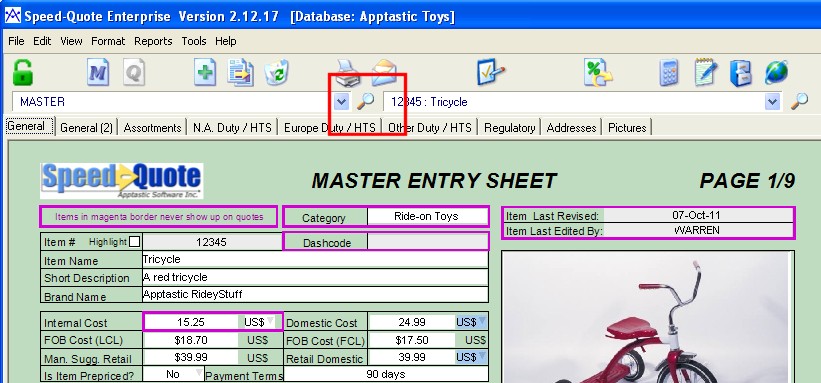The width and height of the screenshot is (821, 383).
Task: Open the recycle bin delete icon
Action: (x=276, y=72)
